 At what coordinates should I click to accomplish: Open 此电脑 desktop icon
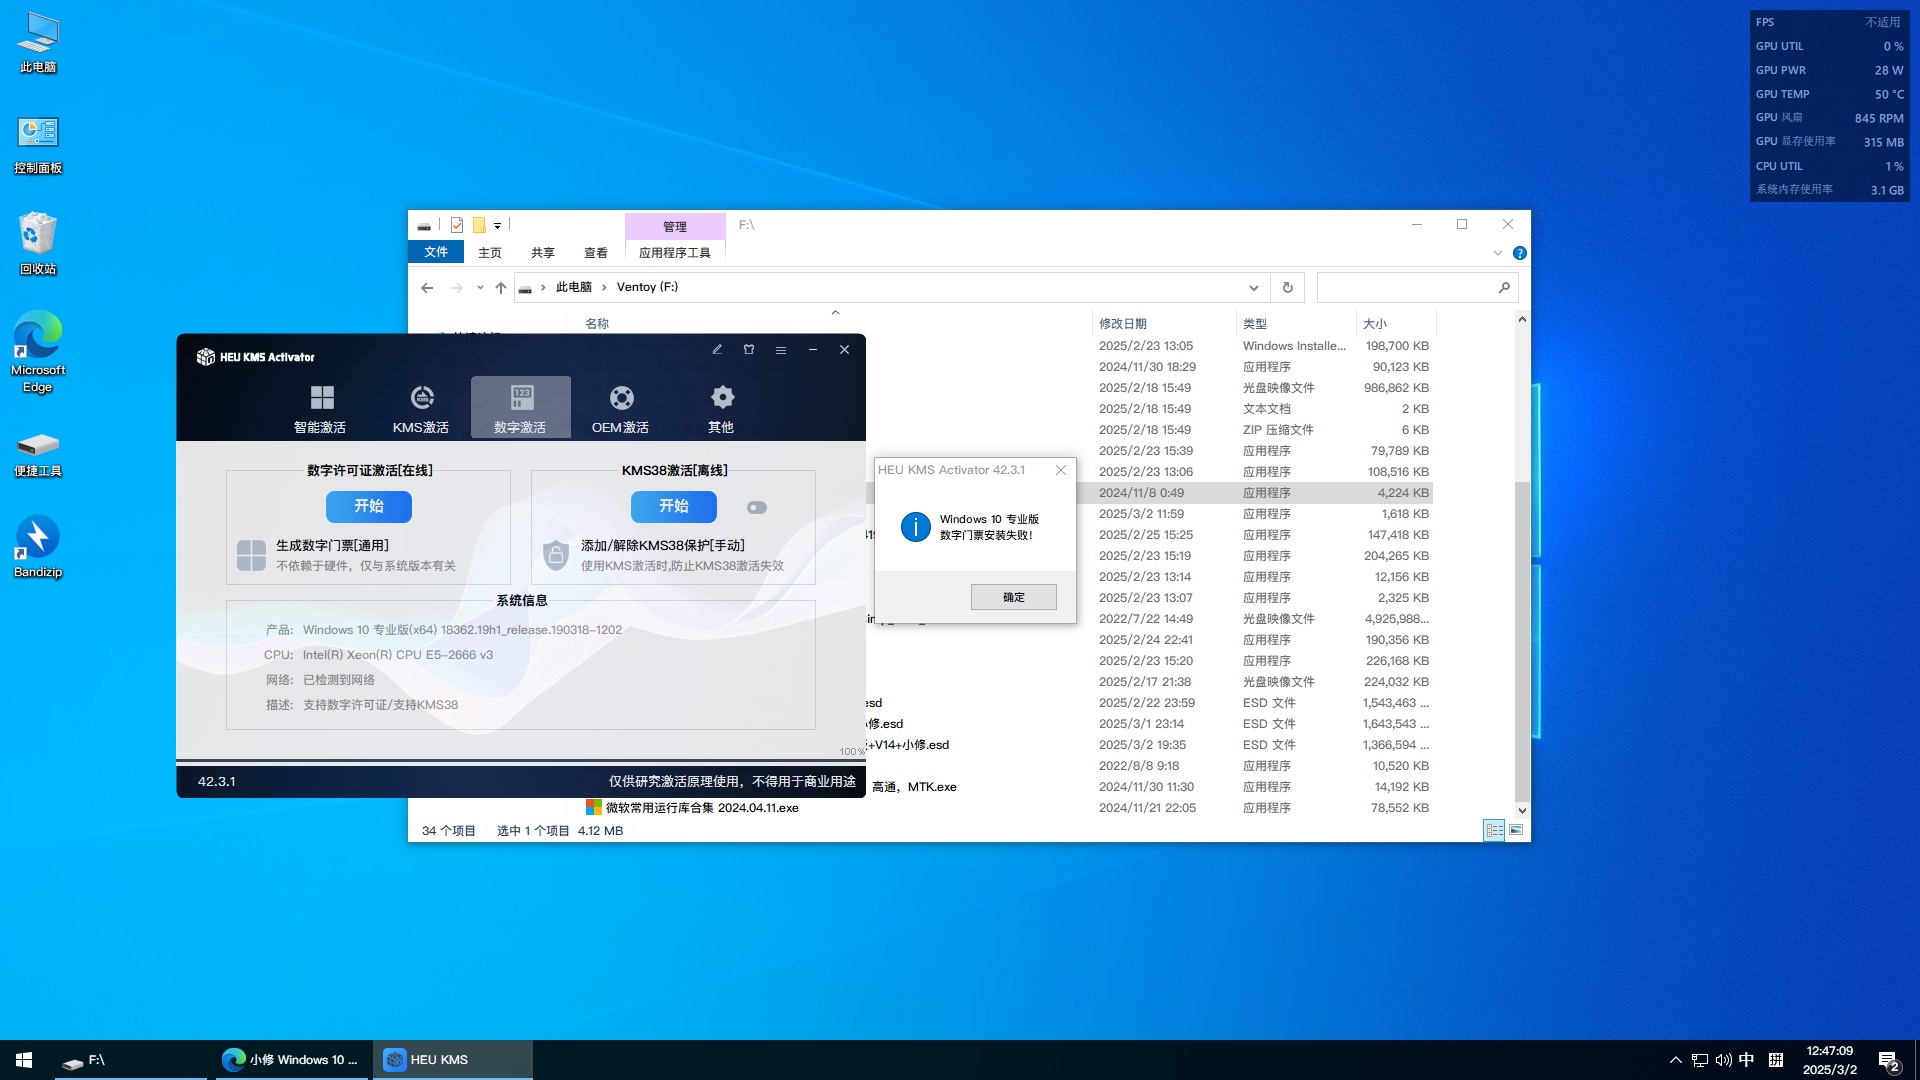coord(38,43)
